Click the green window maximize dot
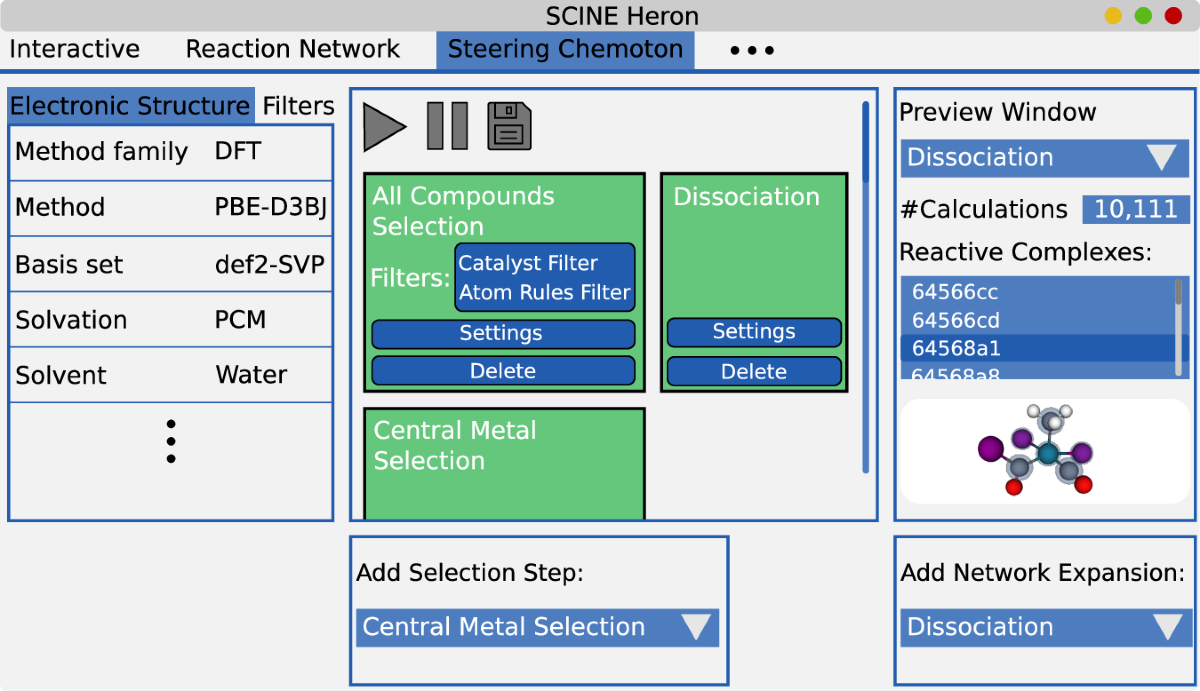 point(1143,16)
